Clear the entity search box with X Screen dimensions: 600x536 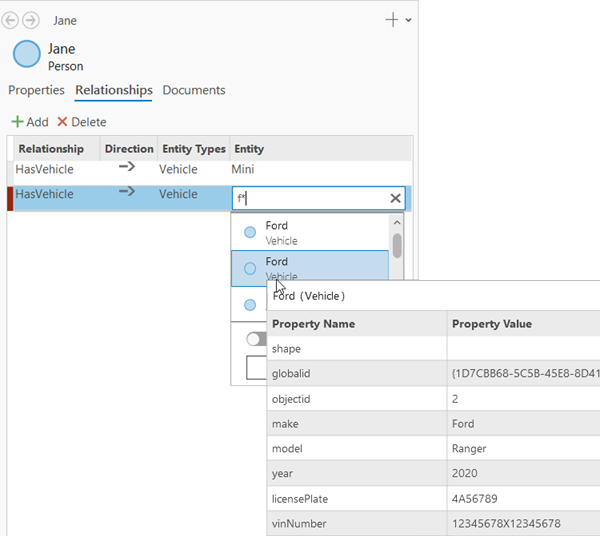pos(395,199)
